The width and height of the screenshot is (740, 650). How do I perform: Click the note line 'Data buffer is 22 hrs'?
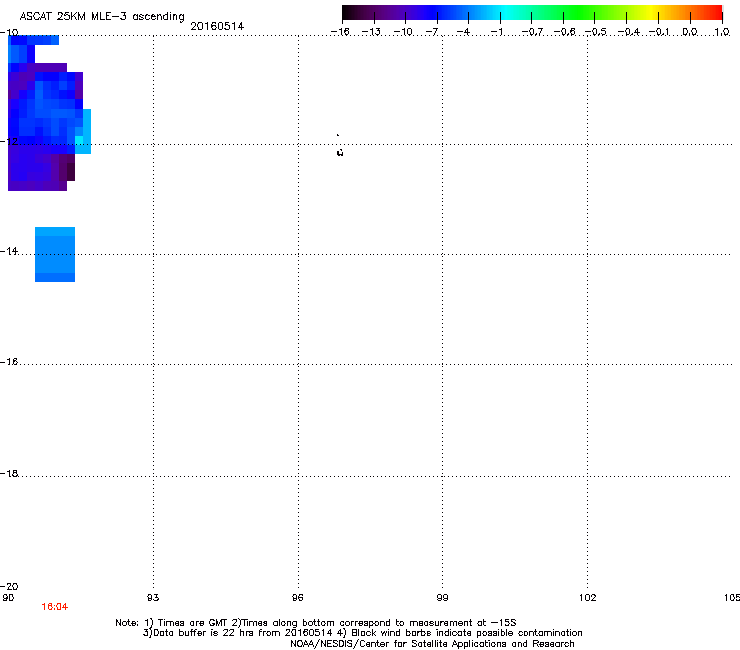point(362,633)
